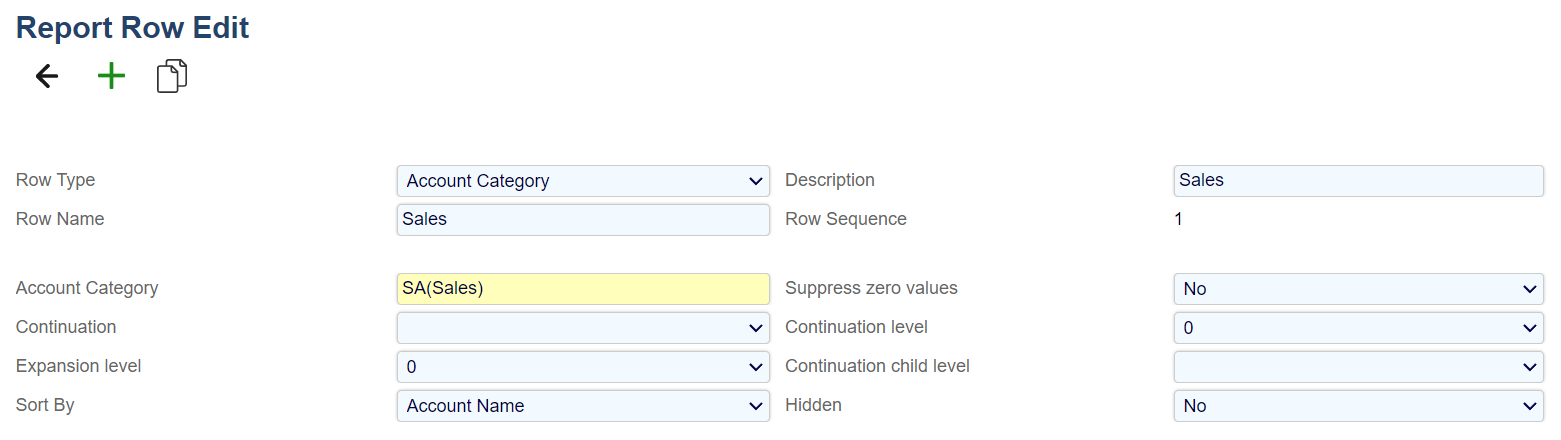Click the Description text field

(x=1358, y=181)
